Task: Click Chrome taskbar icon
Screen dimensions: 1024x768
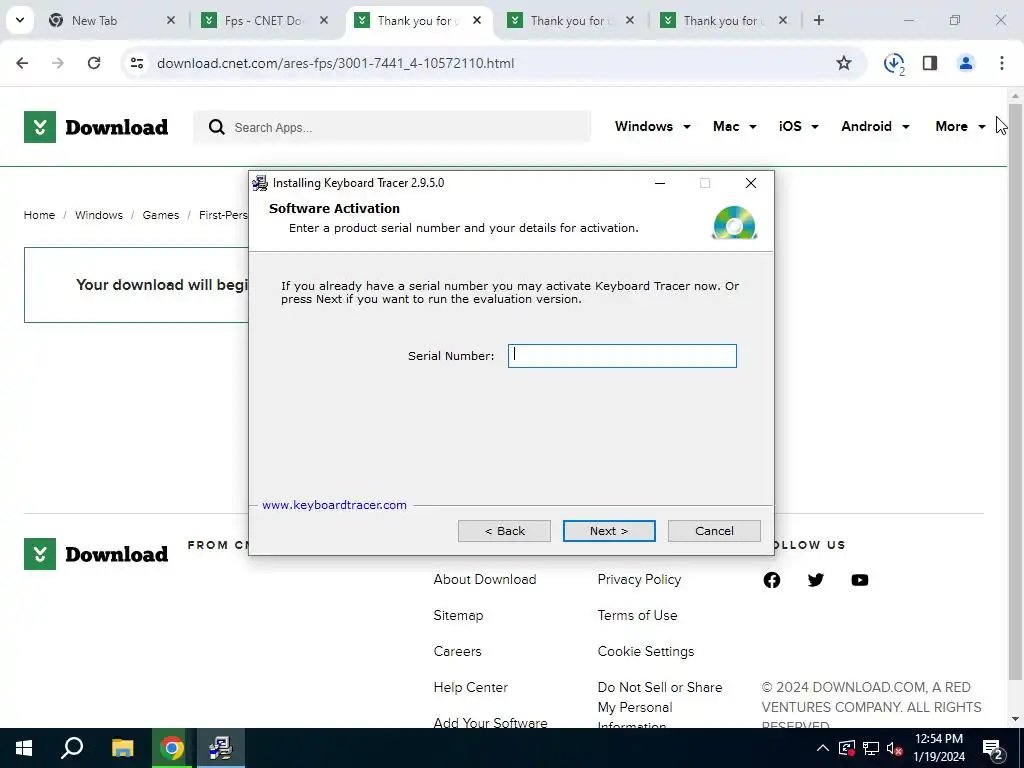Action: tap(172, 748)
